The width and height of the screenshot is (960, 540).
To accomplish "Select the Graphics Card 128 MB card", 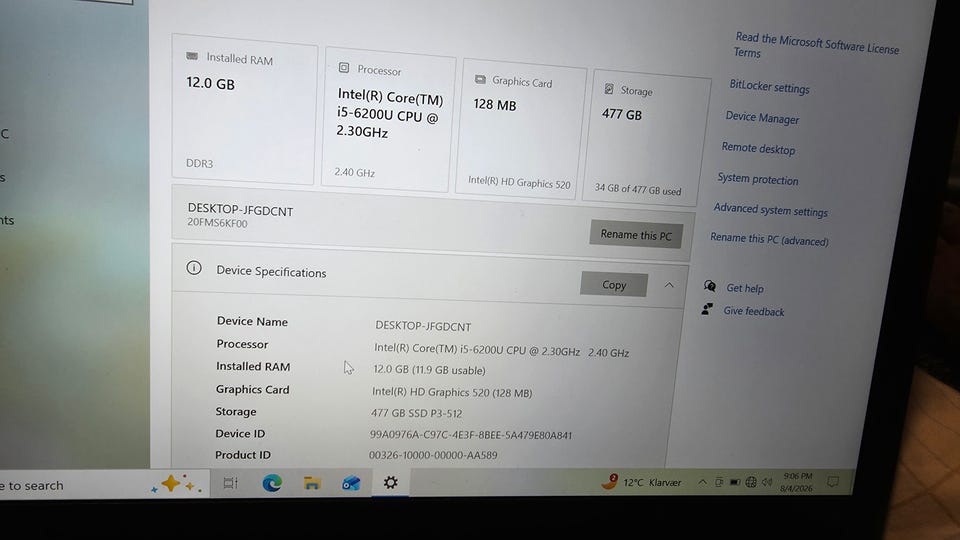I will 520,129.
